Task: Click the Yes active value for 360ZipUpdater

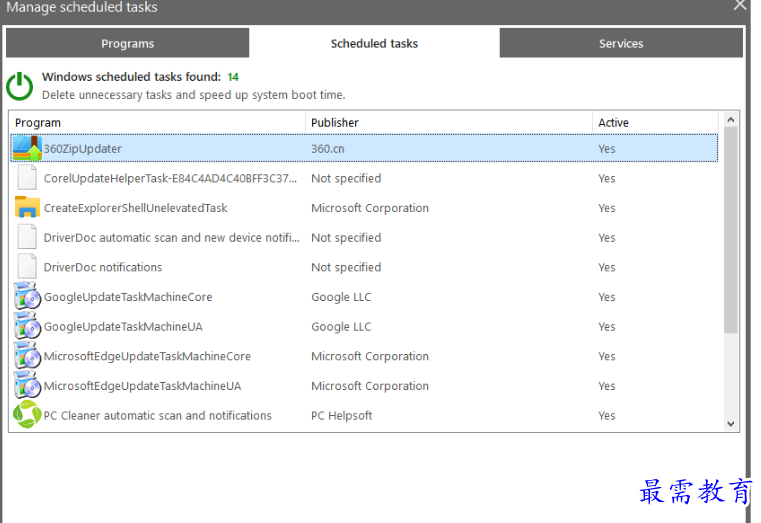Action: click(607, 148)
